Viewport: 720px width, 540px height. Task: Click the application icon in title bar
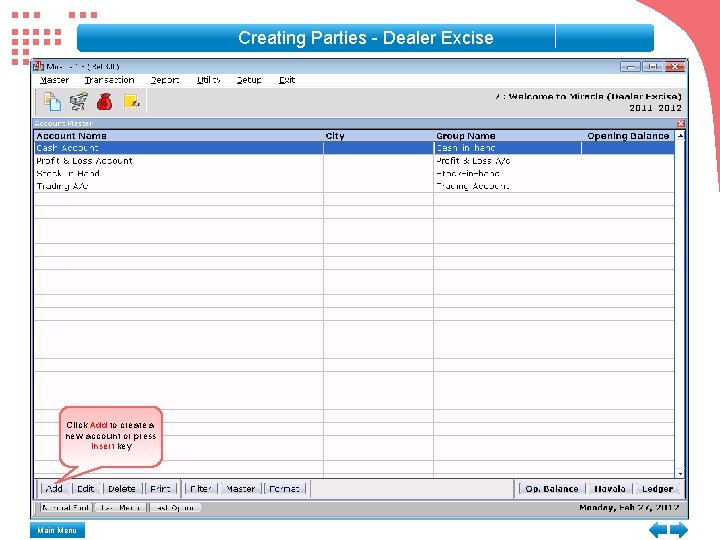pos(39,66)
